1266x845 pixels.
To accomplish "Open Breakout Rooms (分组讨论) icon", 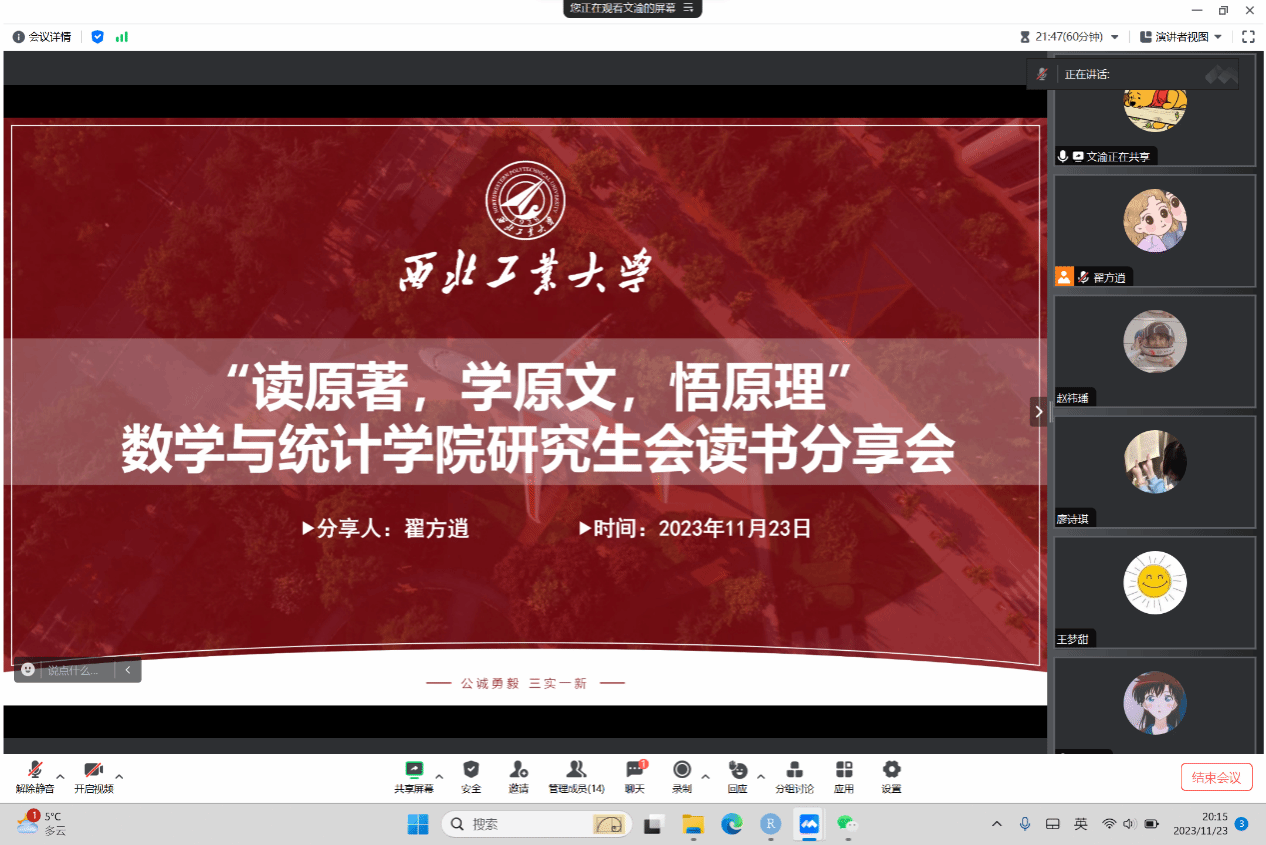I will (794, 770).
